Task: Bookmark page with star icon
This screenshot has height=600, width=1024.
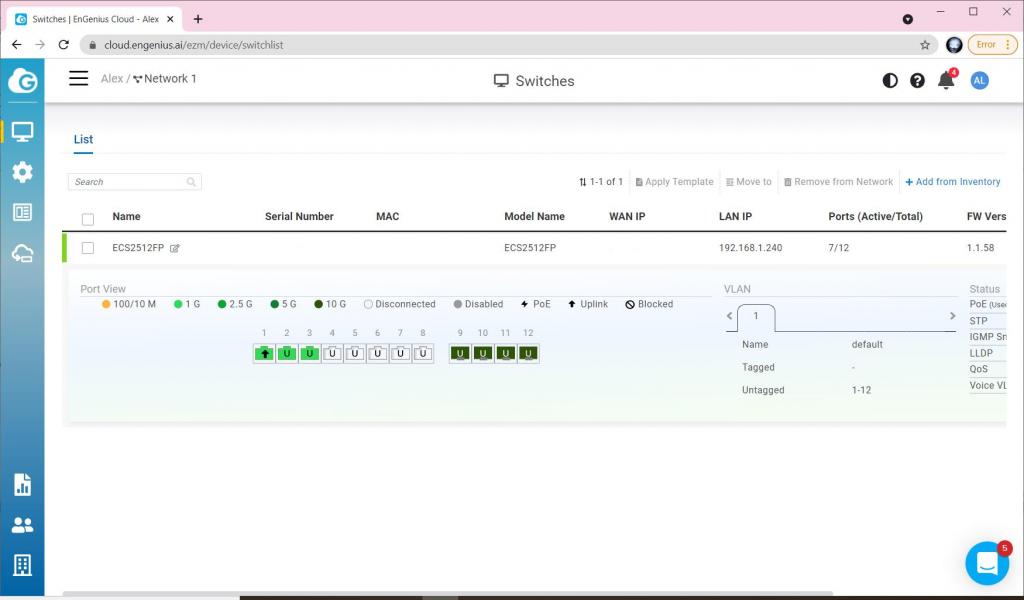Action: point(925,45)
